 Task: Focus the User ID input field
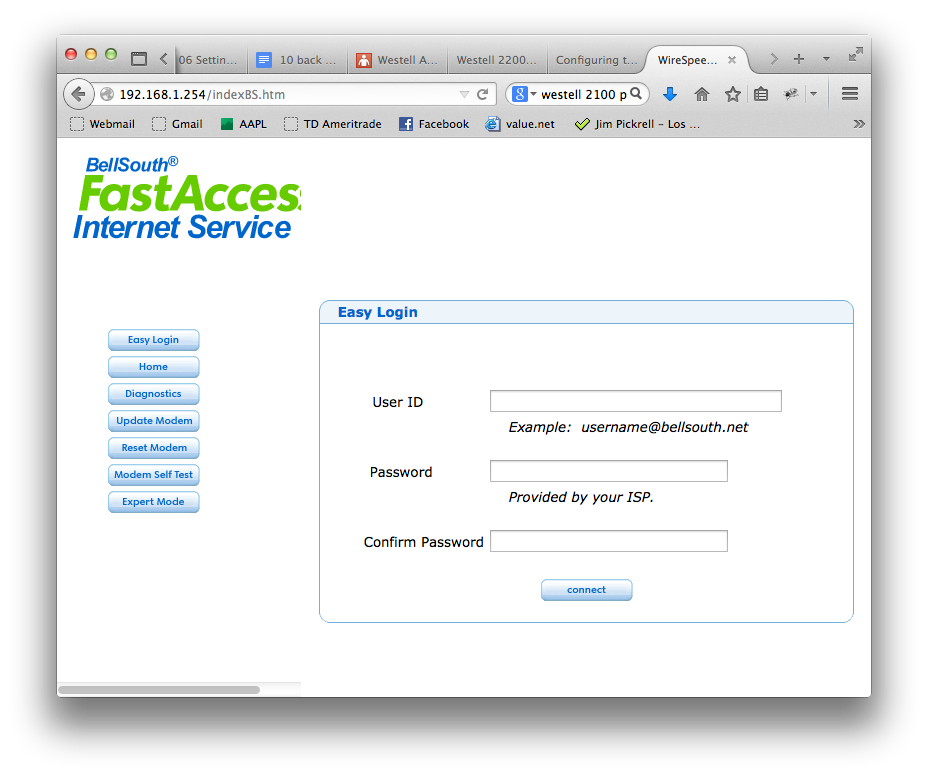636,401
